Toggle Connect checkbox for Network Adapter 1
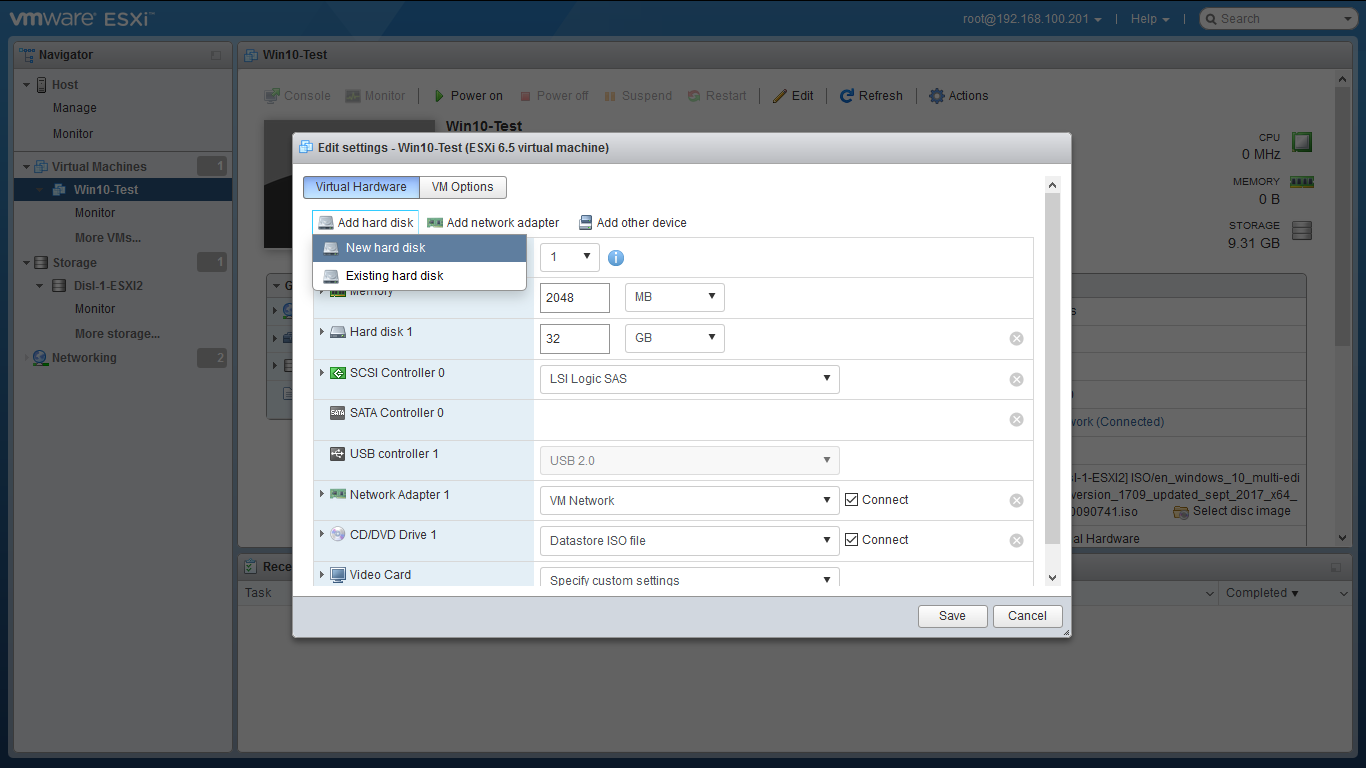The image size is (1366, 768). coord(852,500)
